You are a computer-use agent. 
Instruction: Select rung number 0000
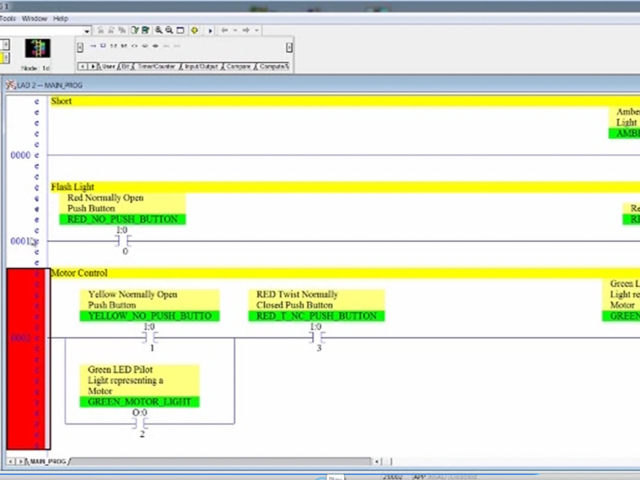pyautogui.click(x=20, y=155)
